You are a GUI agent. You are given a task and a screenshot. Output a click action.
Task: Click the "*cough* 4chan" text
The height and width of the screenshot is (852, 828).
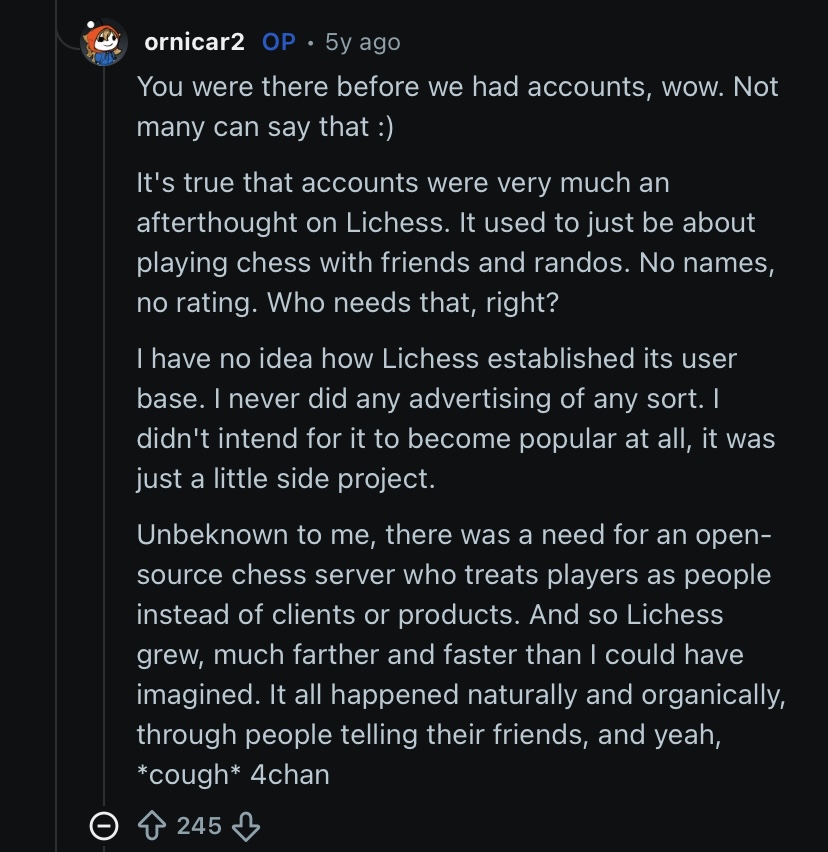click(232, 774)
